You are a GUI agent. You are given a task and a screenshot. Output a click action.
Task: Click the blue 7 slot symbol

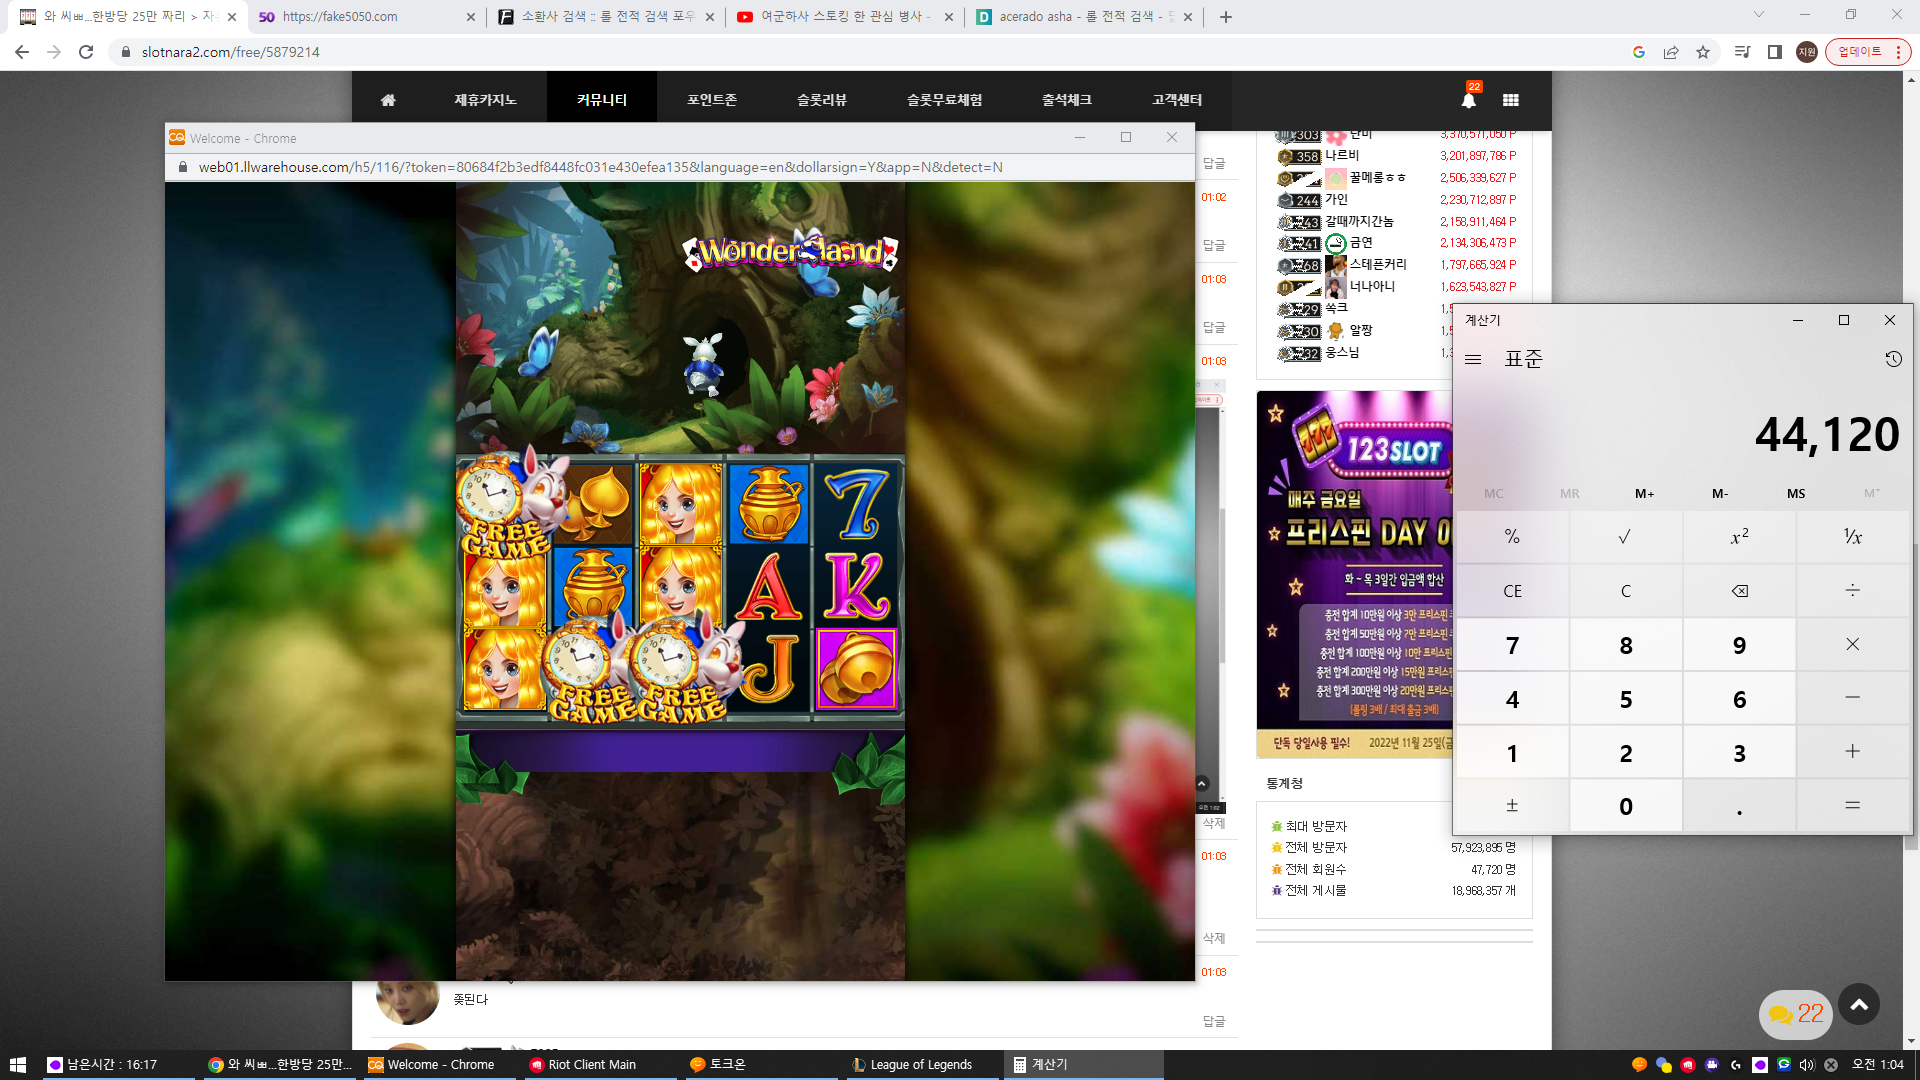pyautogui.click(x=857, y=505)
